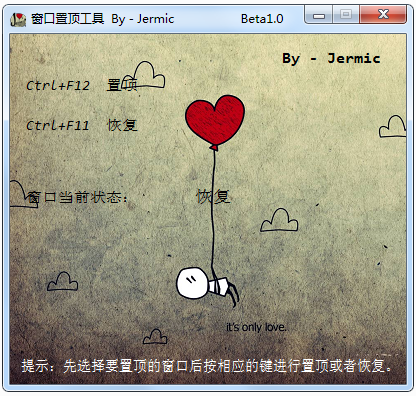Click the 提示 hint text at bottom
The width and height of the screenshot is (416, 396).
tap(207, 366)
